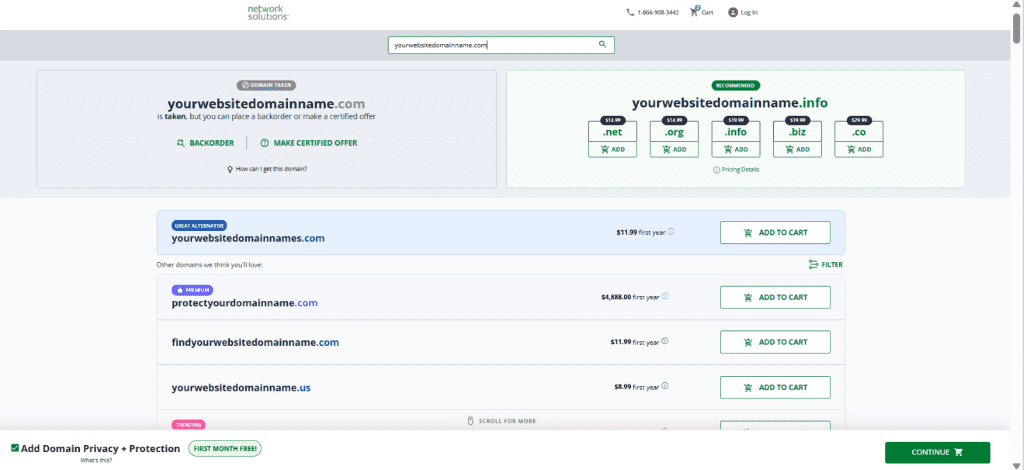Screen dimensions: 1024x470
Task: Click the Network Solutions logo
Action: [x=268, y=12]
